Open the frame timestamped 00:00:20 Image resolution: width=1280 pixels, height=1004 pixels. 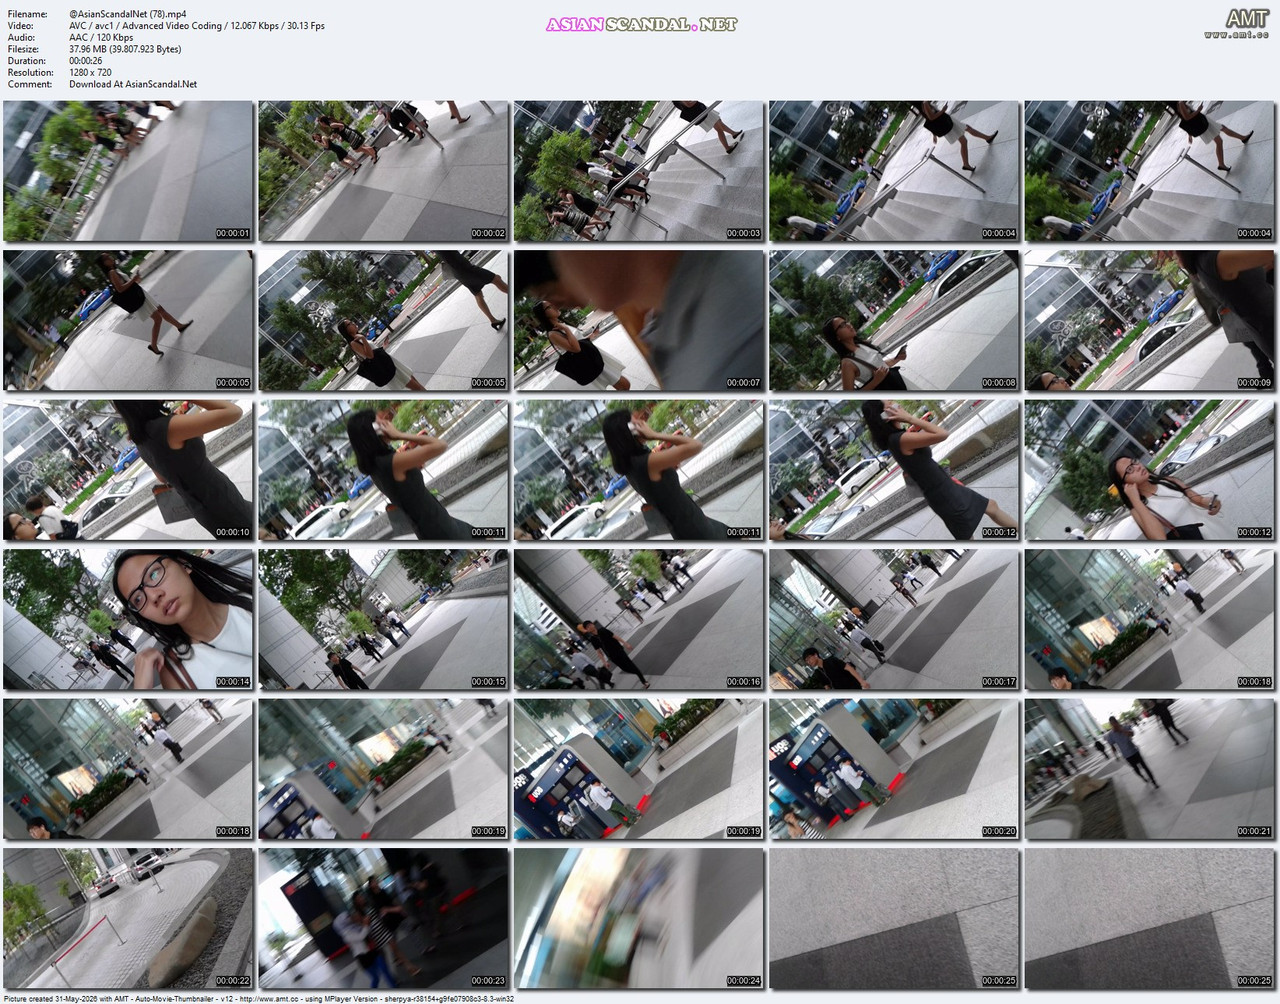coord(895,769)
